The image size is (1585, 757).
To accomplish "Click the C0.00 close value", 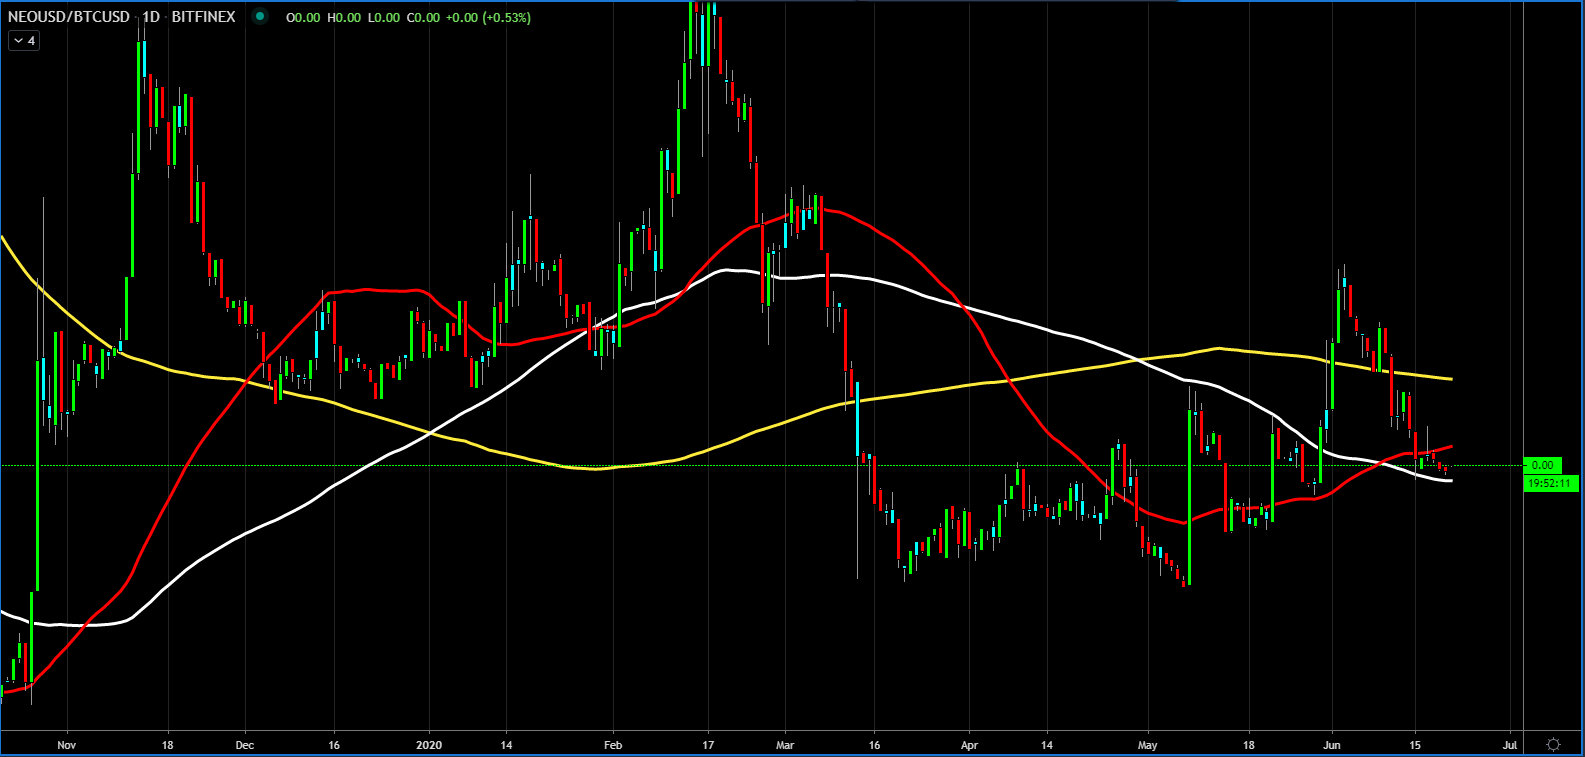I will 423,18.
